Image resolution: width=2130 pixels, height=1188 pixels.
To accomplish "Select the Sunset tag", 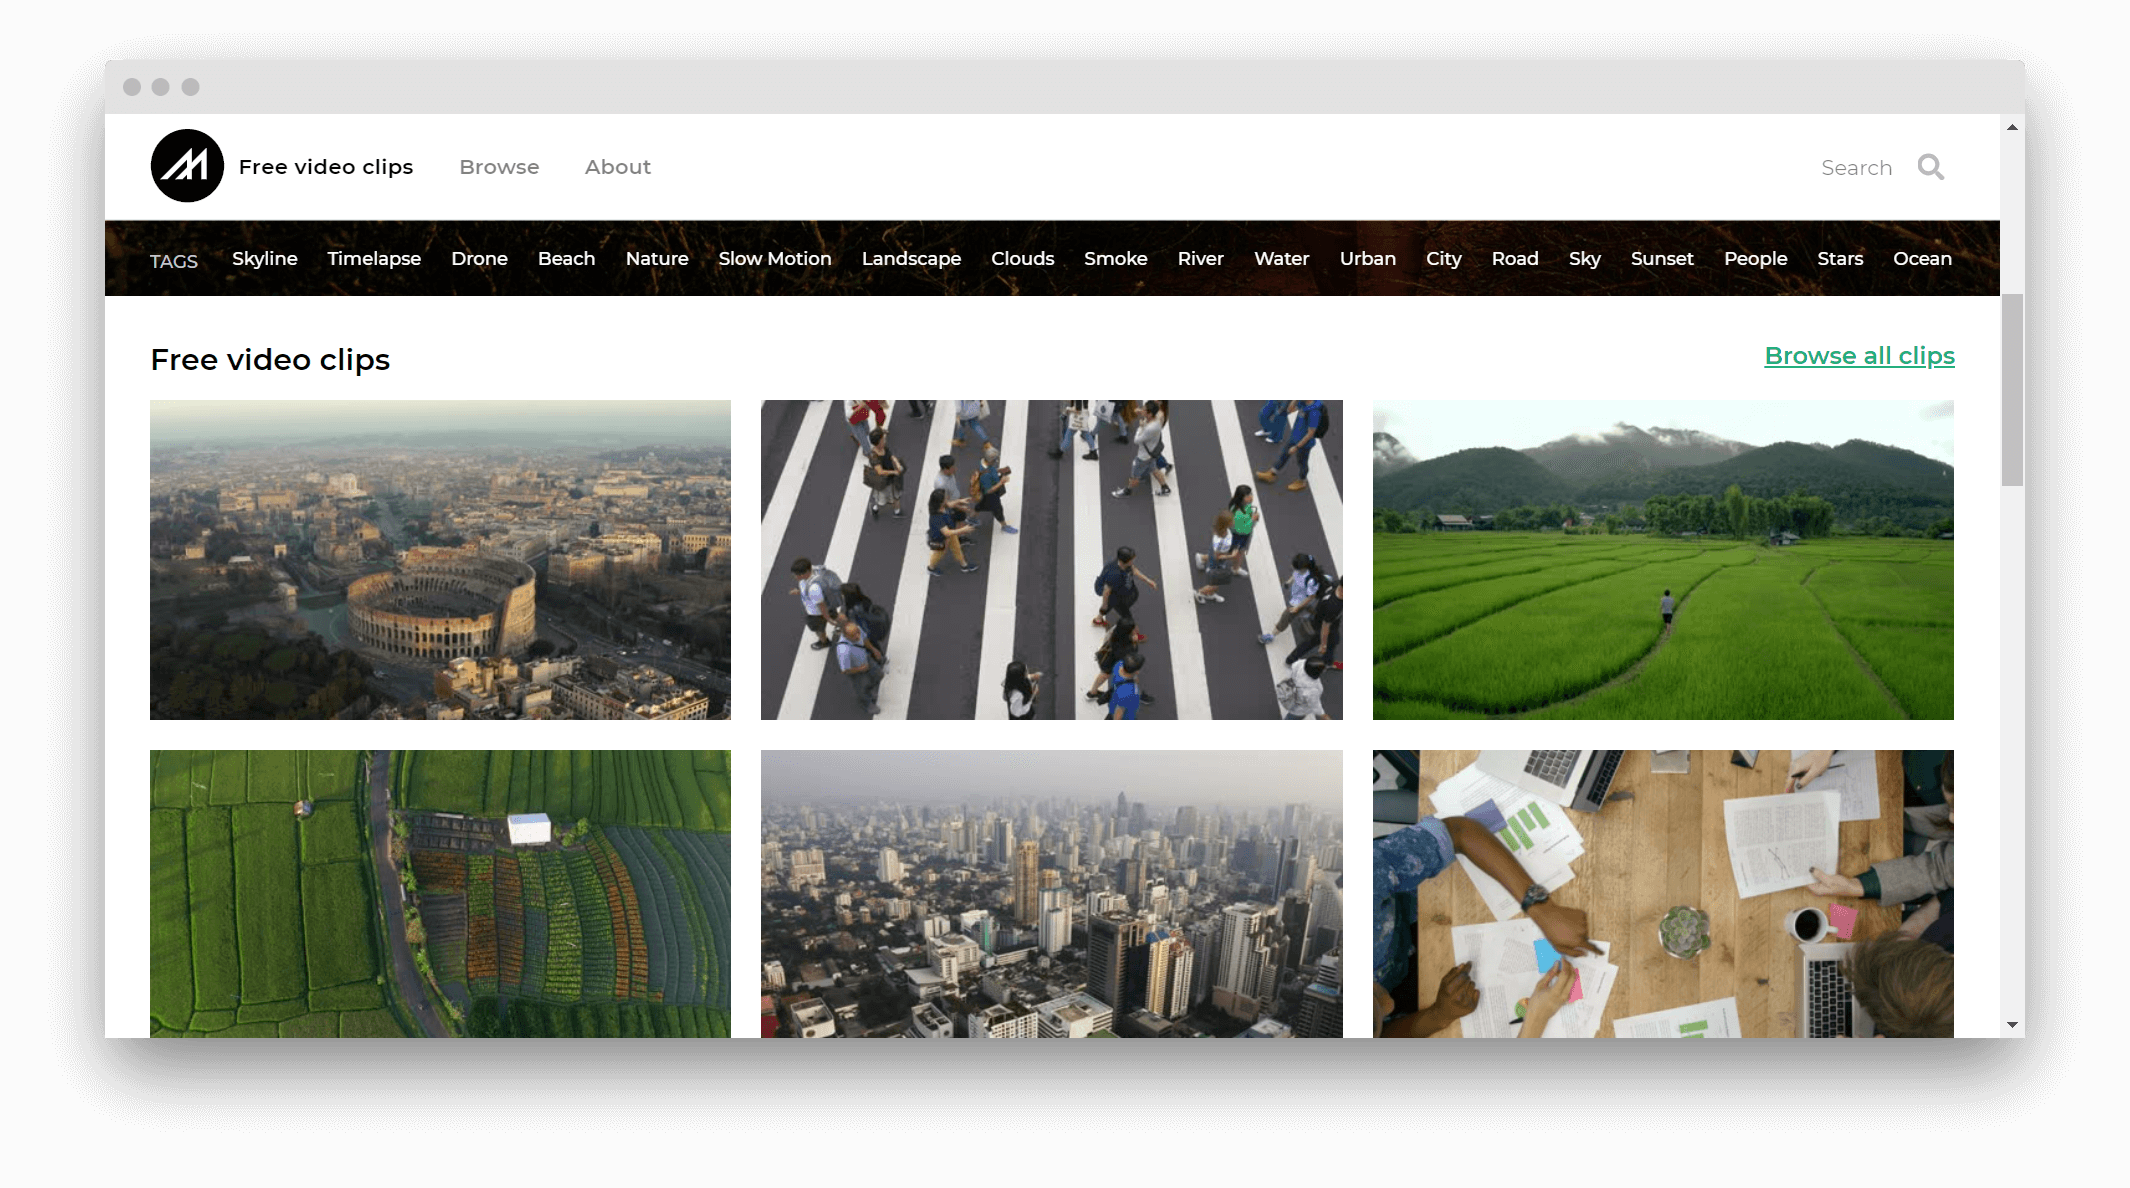I will (1661, 258).
